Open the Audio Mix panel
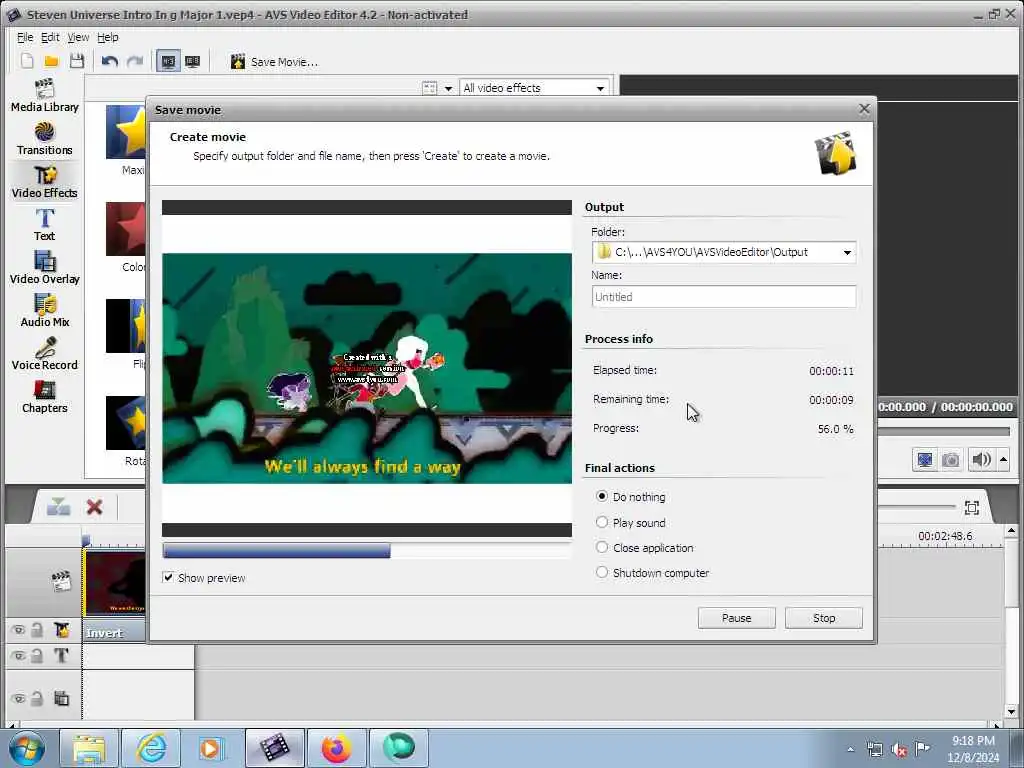 coord(44,311)
